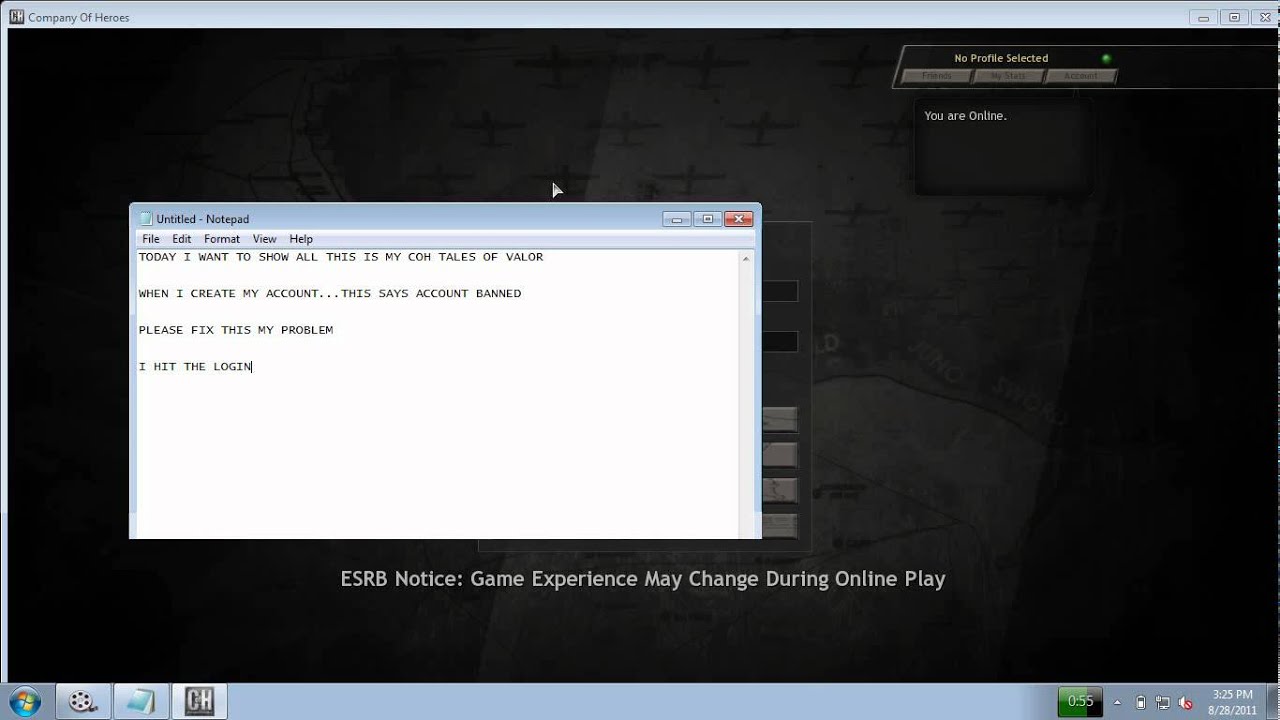Screen dimensions: 1280x720
Task: Show hidden system tray icons arrow
Action: tap(1116, 702)
